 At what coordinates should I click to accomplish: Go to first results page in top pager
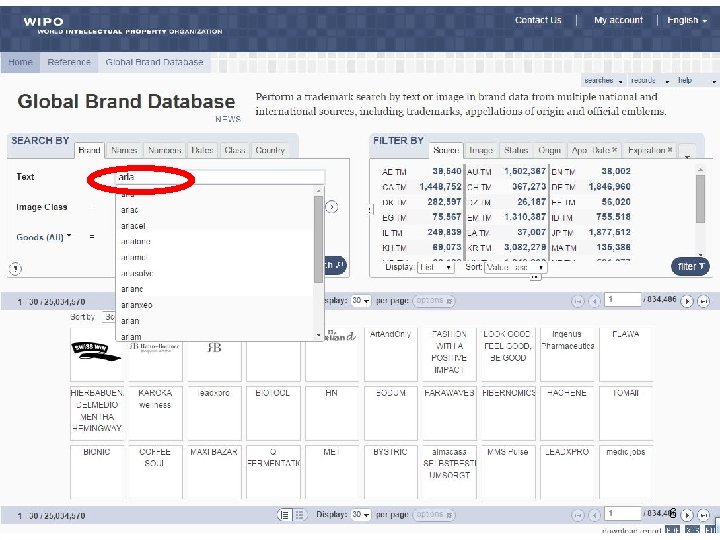[x=578, y=301]
